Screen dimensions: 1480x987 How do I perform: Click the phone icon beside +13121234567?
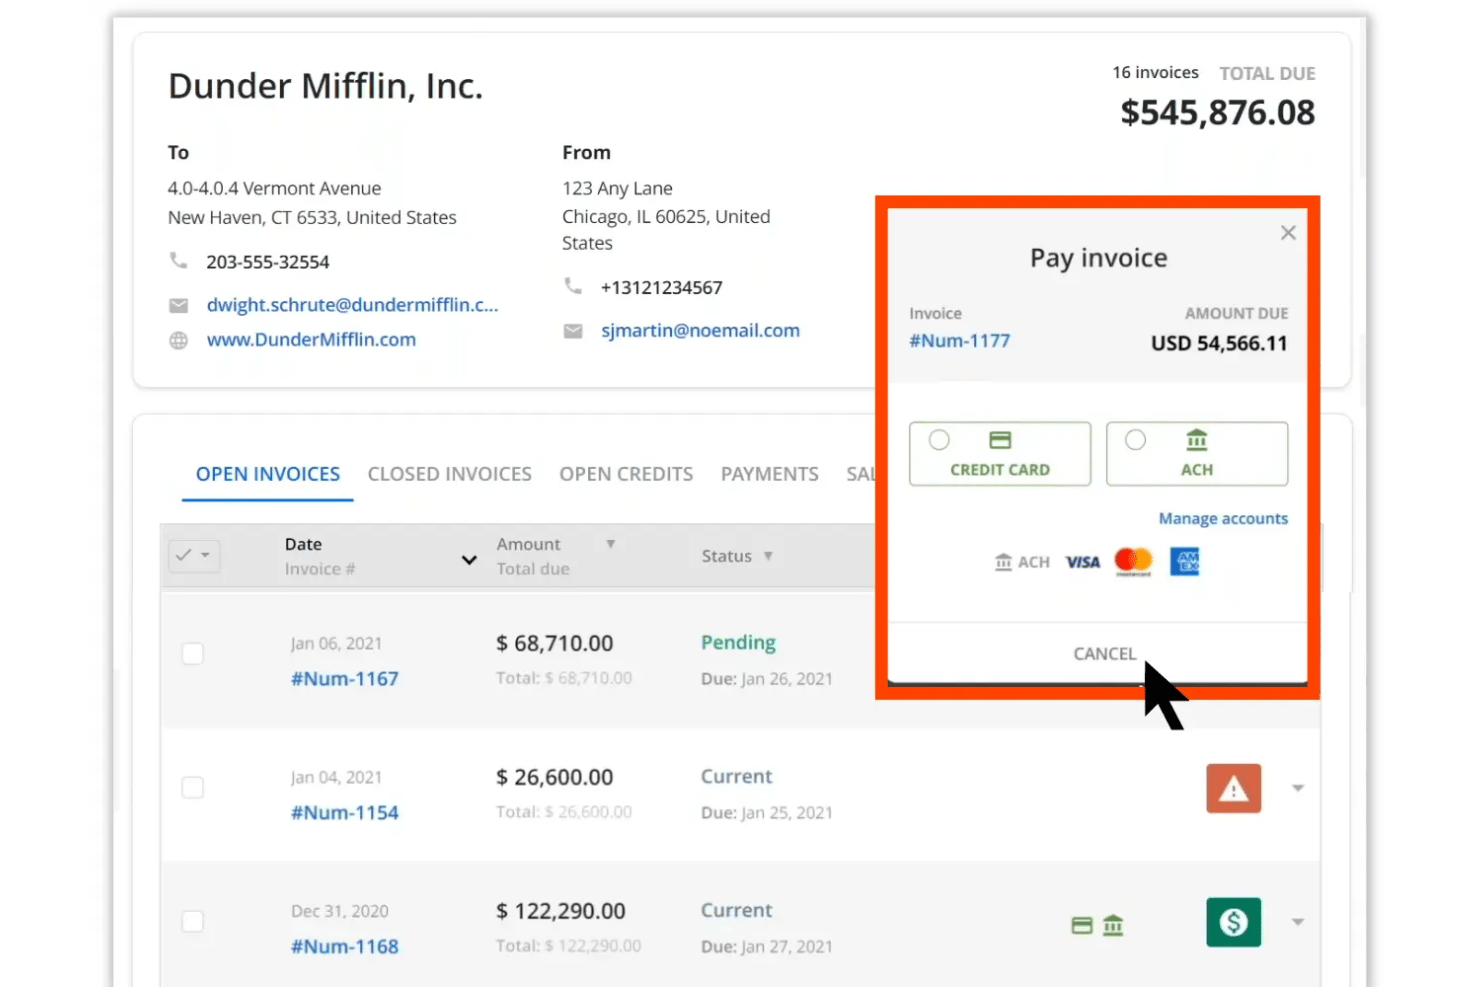point(573,287)
